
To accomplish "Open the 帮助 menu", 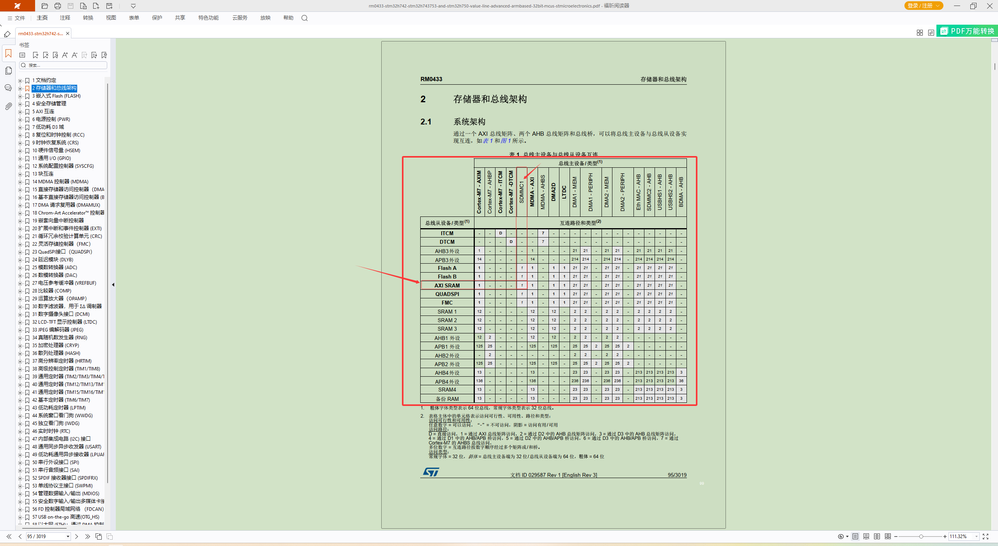I will pos(288,18).
